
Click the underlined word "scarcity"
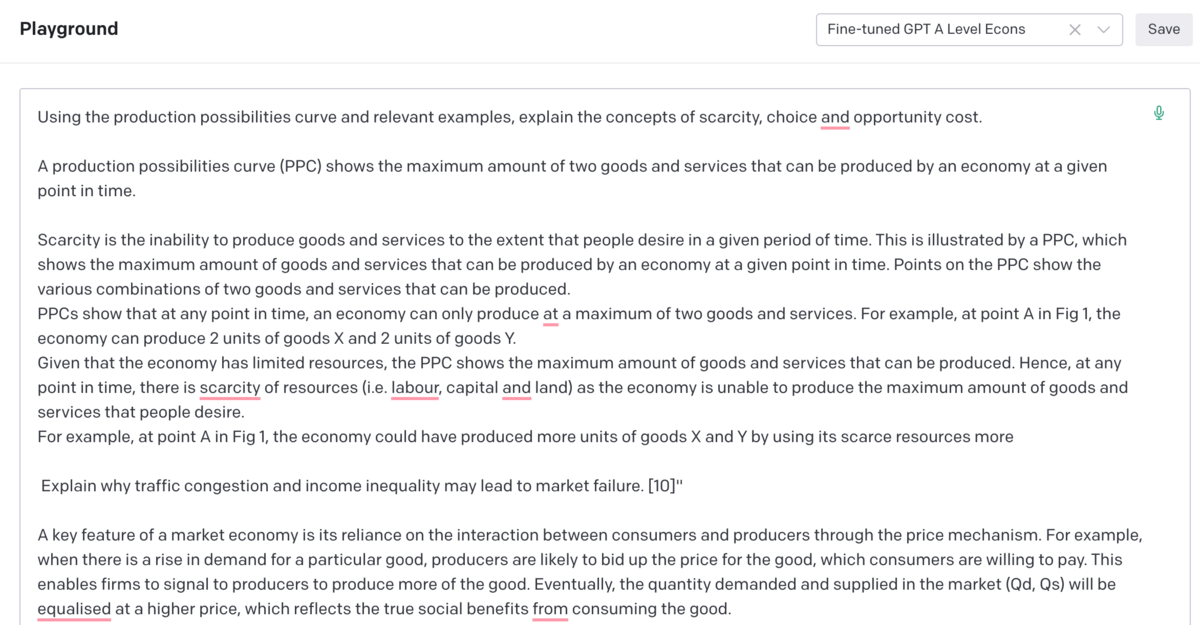point(230,388)
